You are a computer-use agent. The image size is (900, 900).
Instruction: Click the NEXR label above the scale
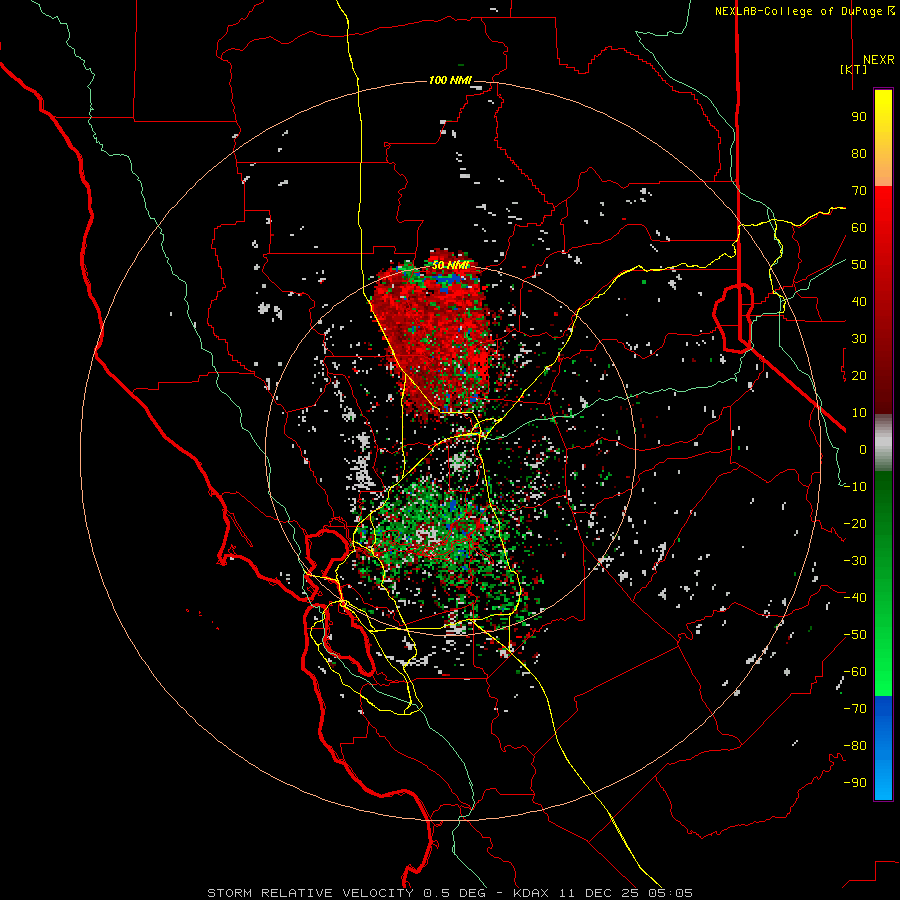coord(878,60)
